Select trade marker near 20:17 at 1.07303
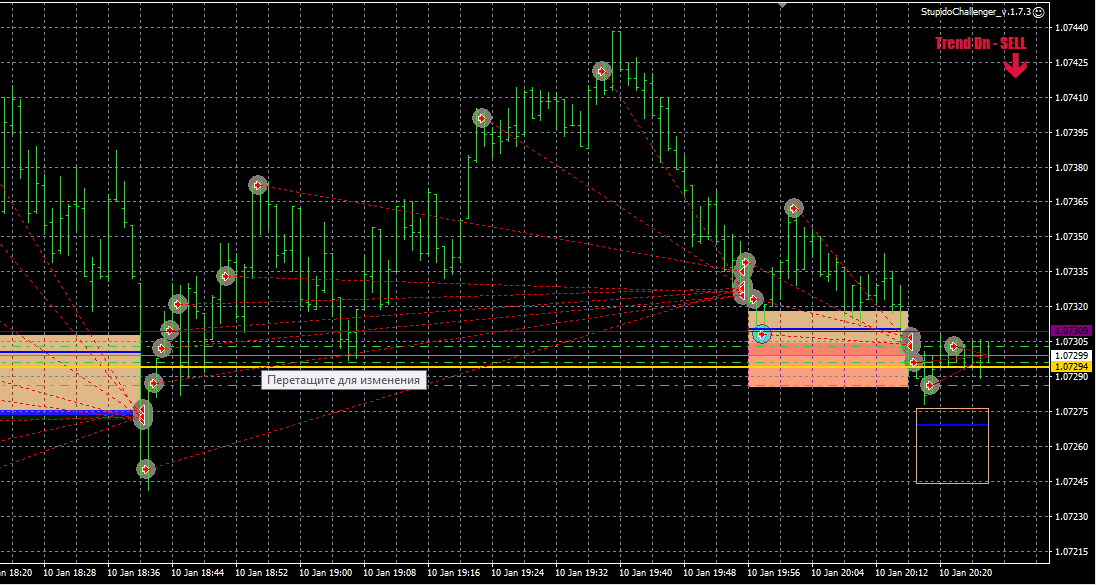 pyautogui.click(x=954, y=345)
